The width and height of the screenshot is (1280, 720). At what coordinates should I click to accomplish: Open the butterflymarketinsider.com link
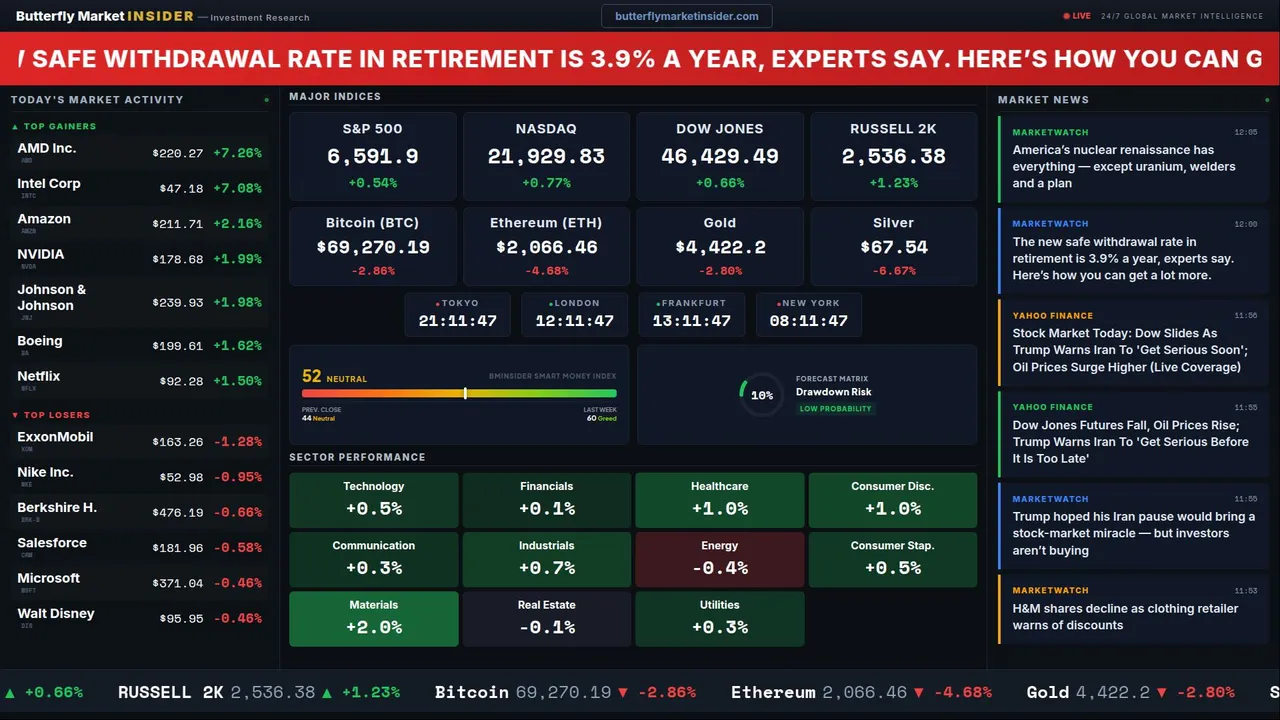click(686, 16)
